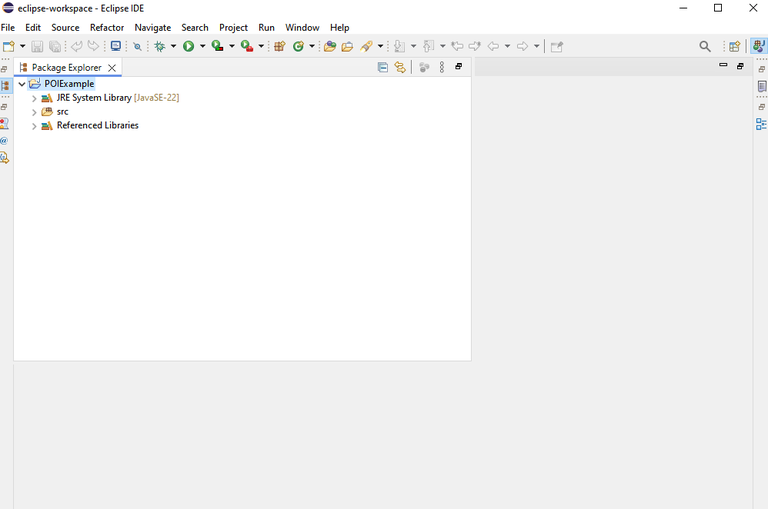Minimize the editor area
The image size is (768, 509).
[x=723, y=65]
